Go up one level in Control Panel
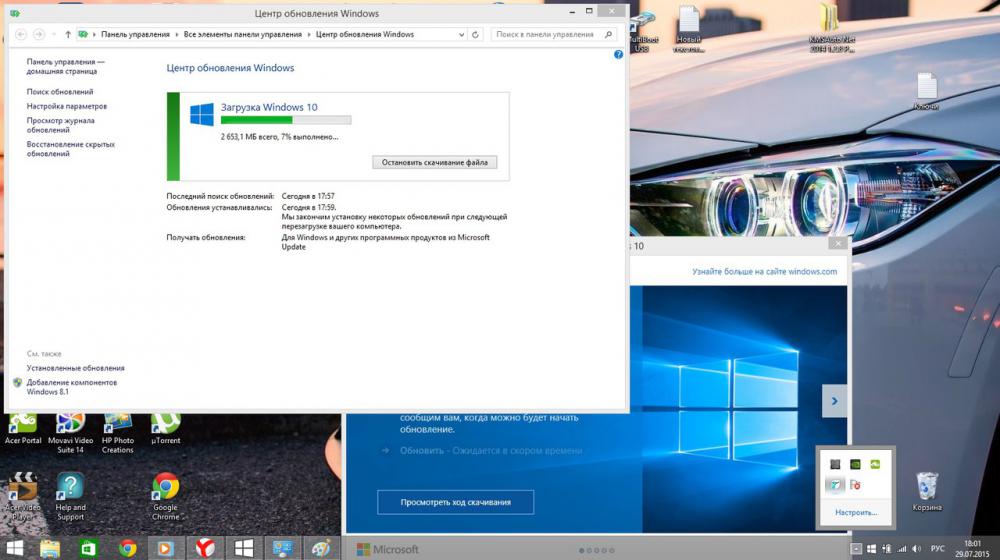Screen dimensions: 1000x560 [x=68, y=34]
